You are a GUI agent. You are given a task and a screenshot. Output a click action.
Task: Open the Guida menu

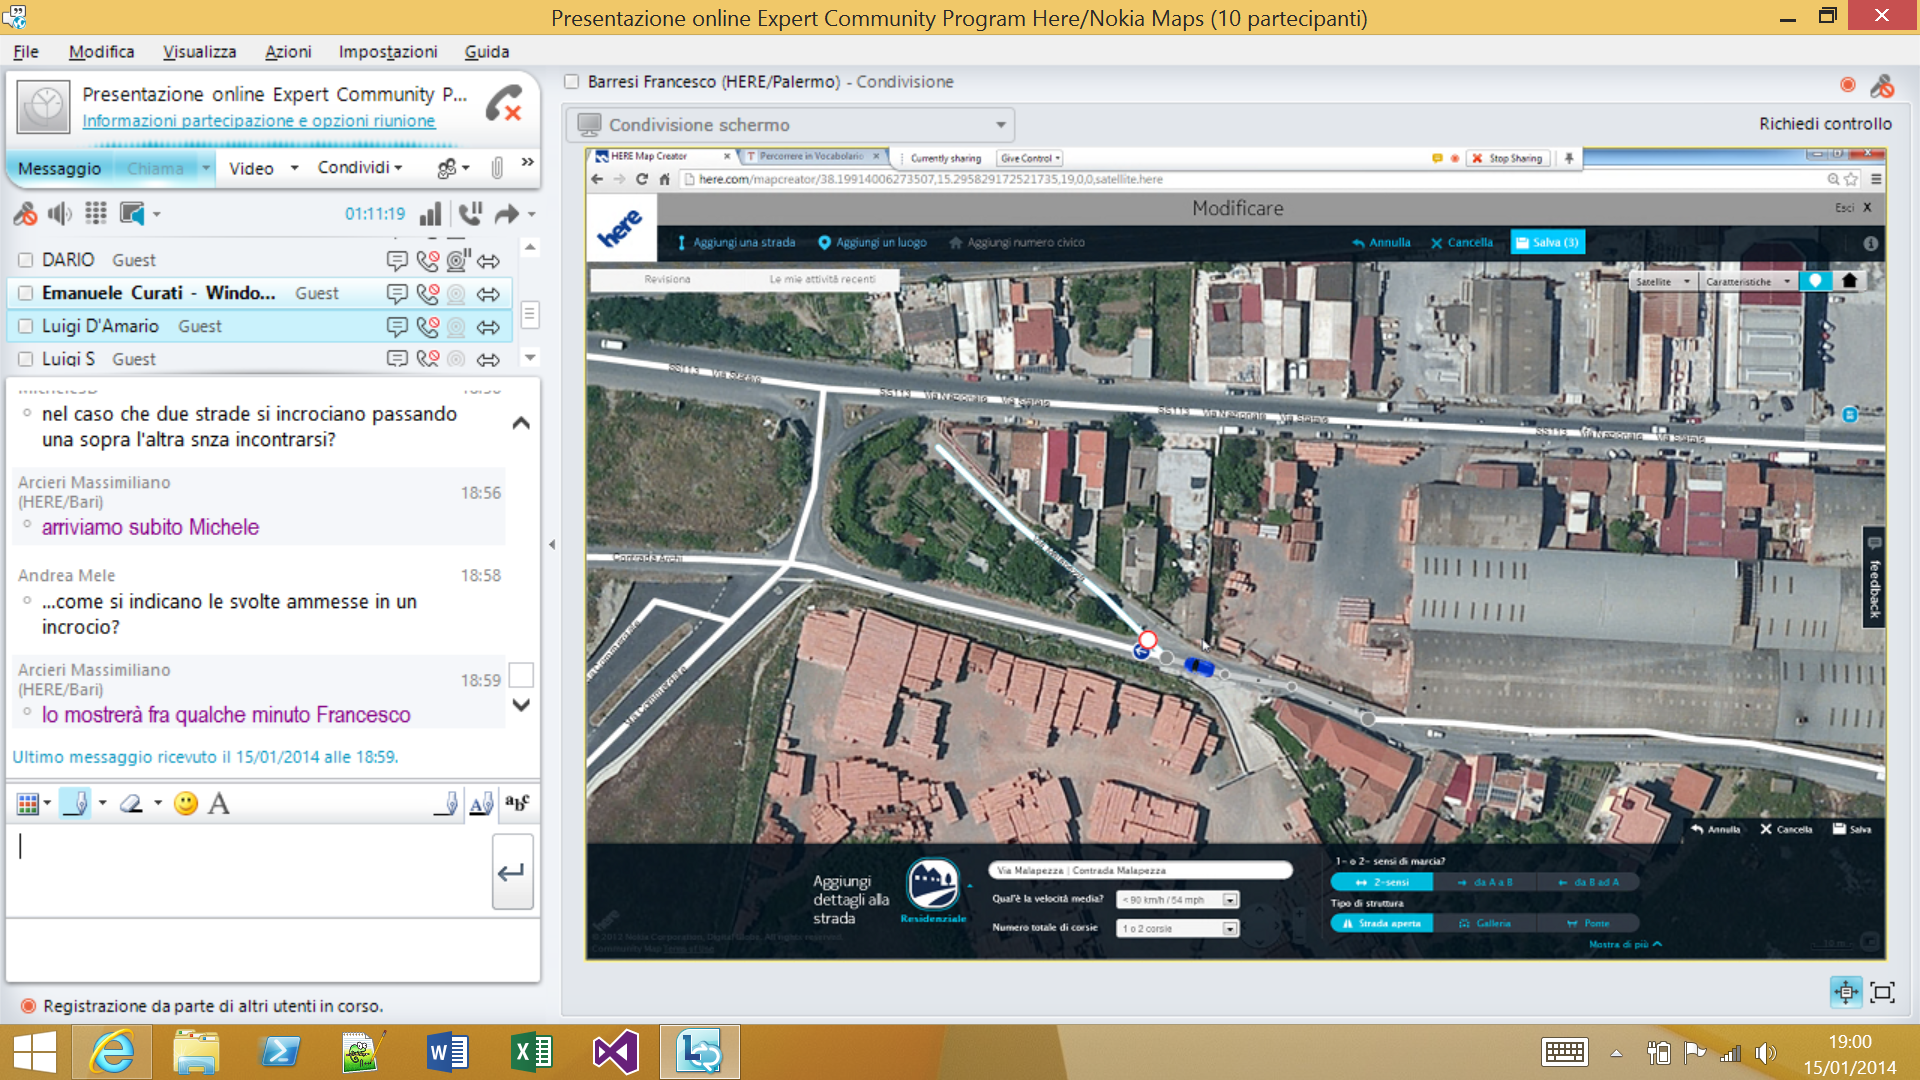pyautogui.click(x=487, y=52)
